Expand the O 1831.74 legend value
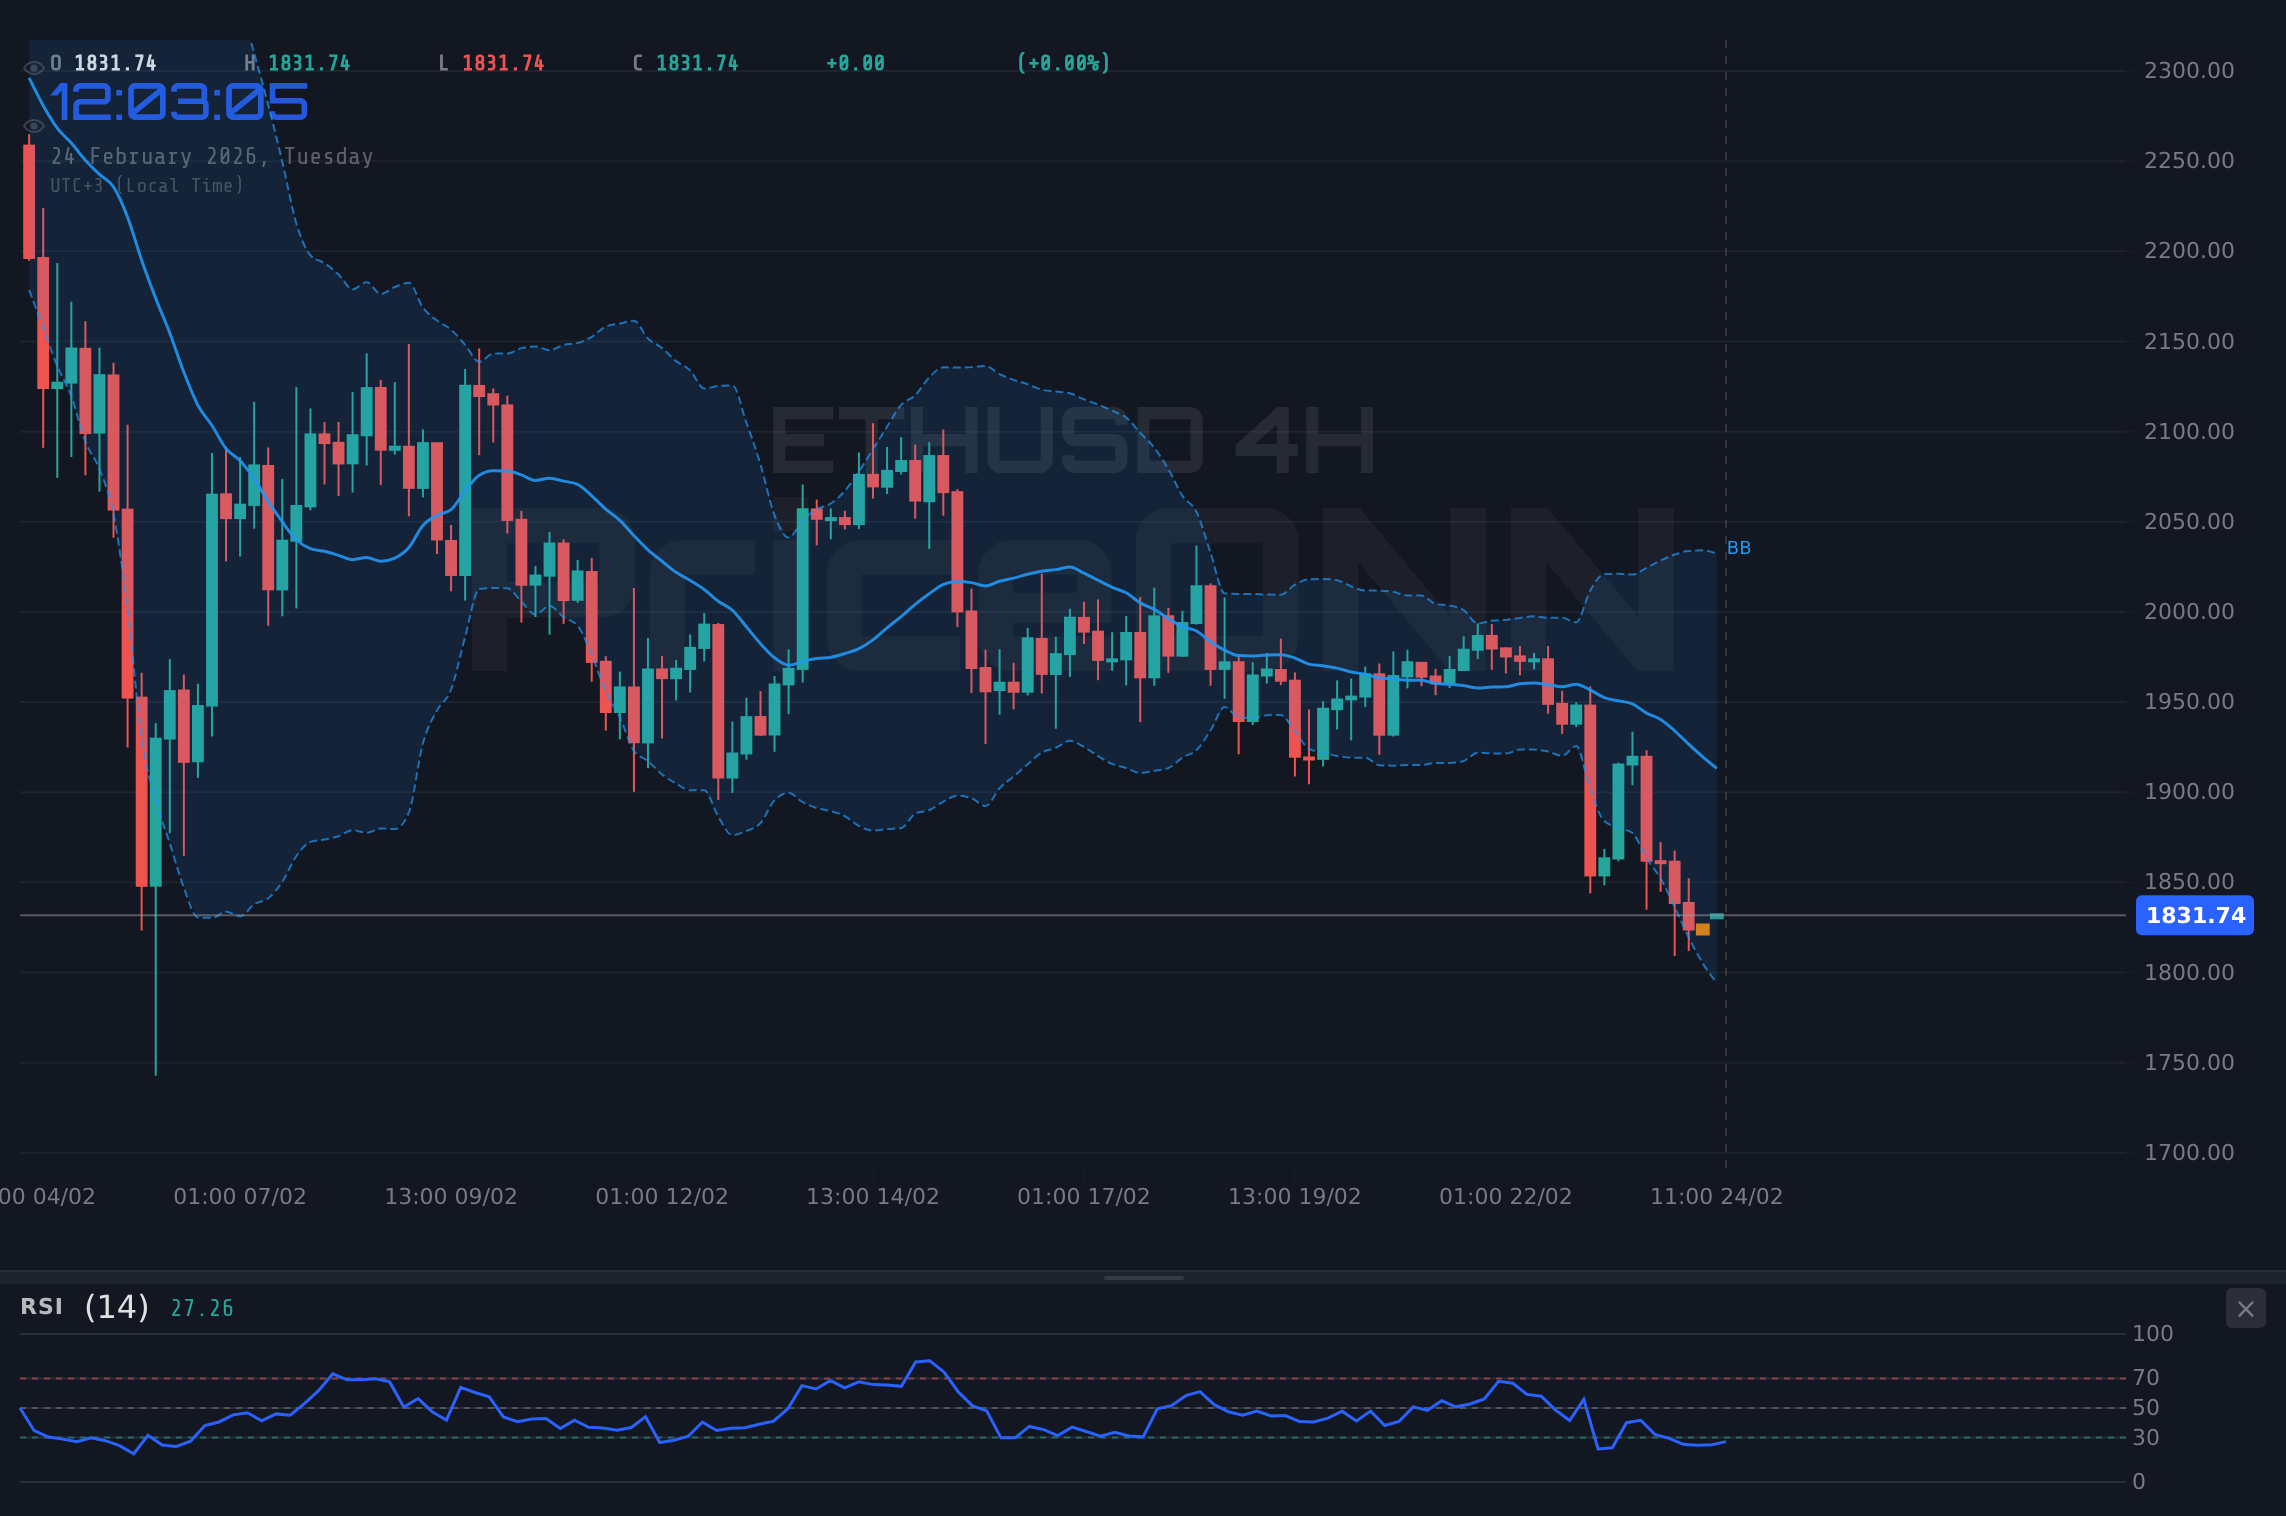Viewport: 2286px width, 1516px height. [x=104, y=62]
